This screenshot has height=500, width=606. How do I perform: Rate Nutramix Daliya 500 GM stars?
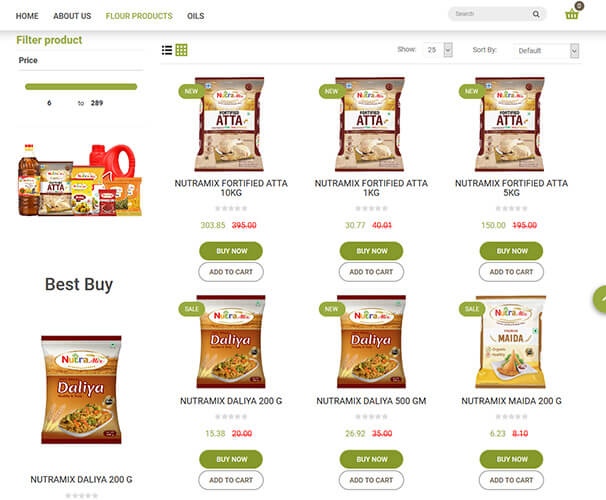[371, 417]
